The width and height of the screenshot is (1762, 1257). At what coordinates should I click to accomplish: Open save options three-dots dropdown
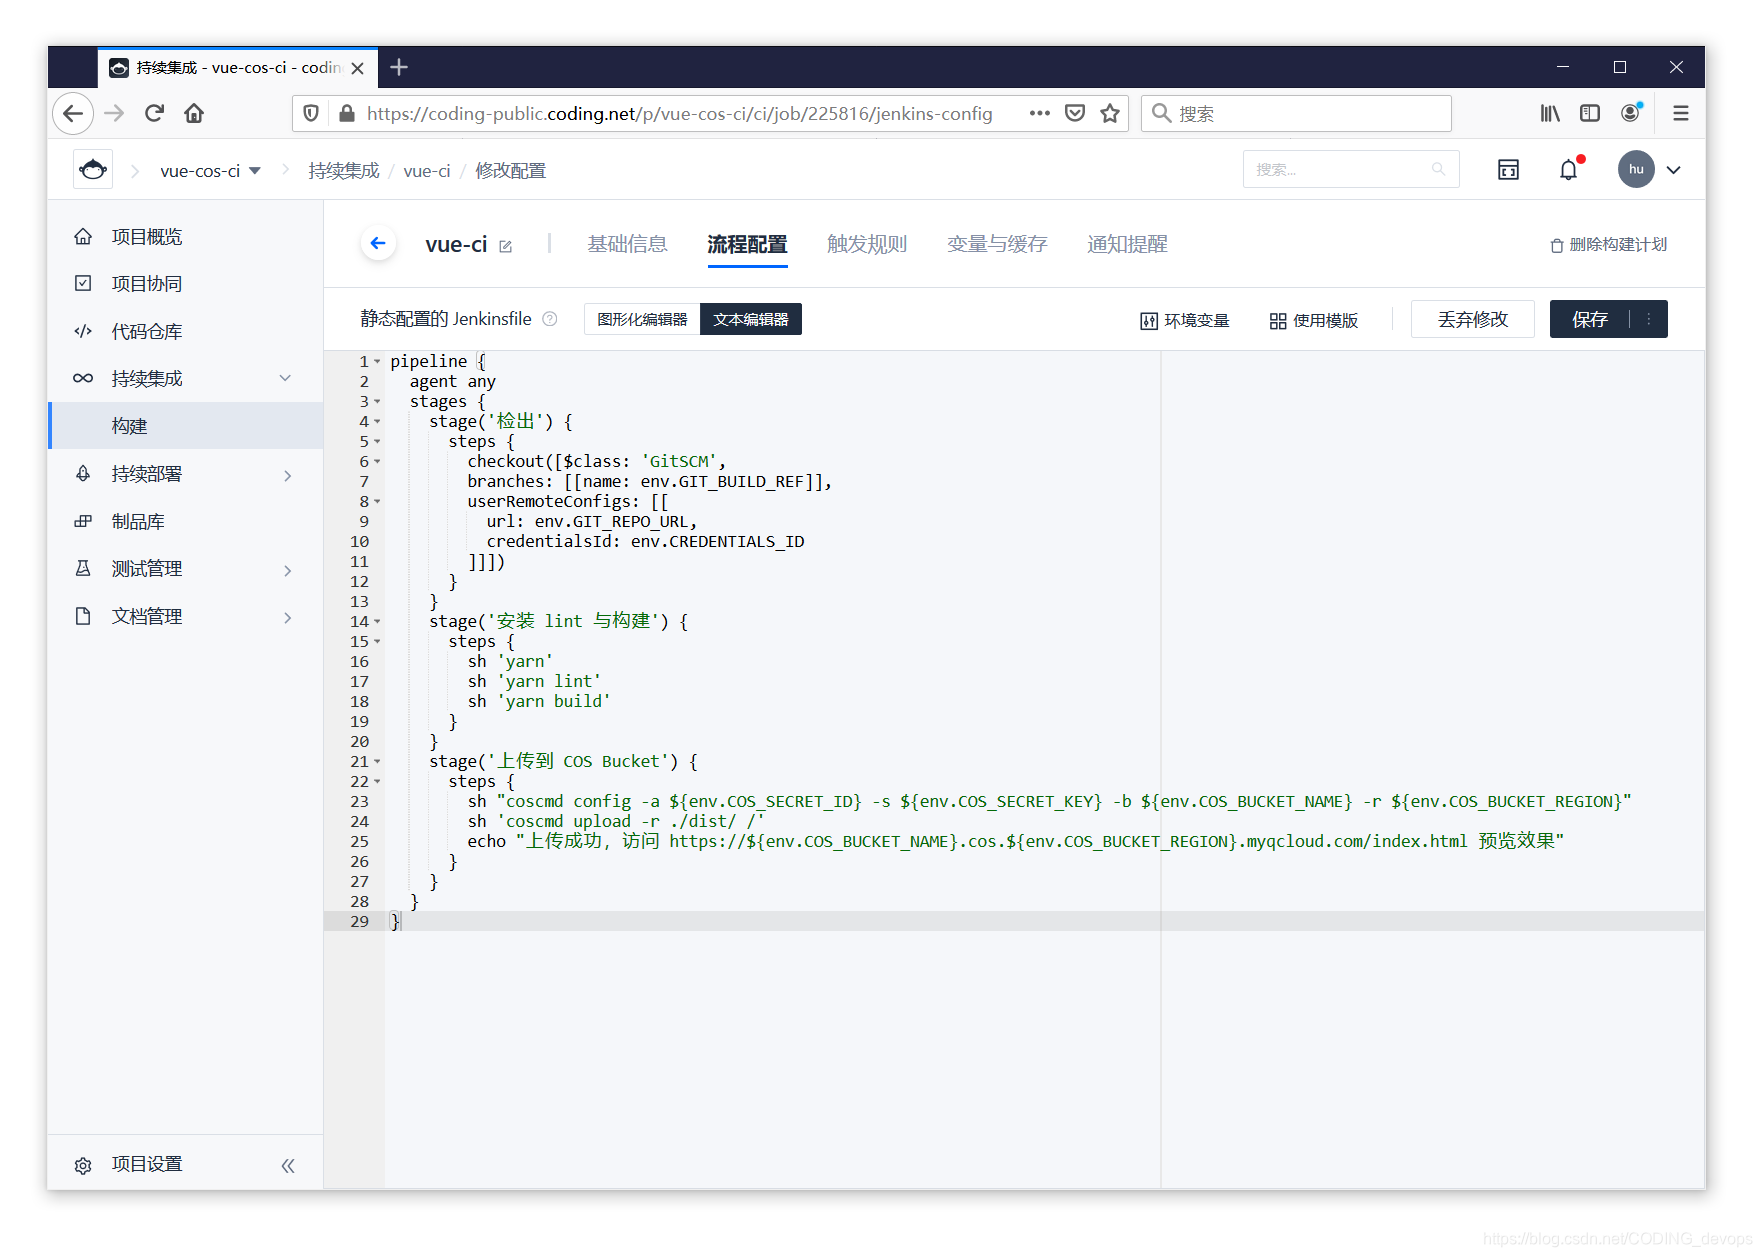pyautogui.click(x=1649, y=319)
